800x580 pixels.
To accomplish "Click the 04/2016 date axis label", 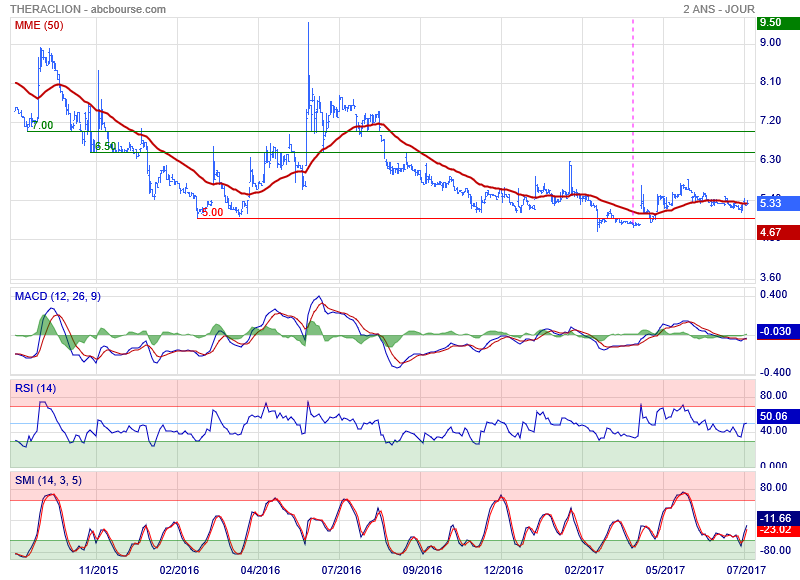I will point(260,570).
